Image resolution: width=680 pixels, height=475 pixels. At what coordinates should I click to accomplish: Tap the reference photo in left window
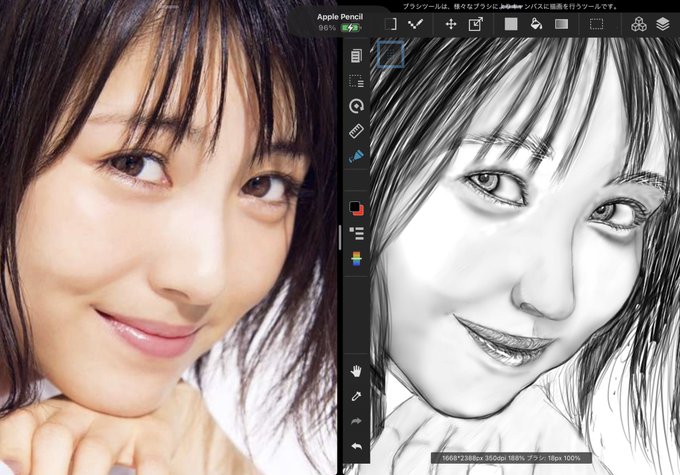pyautogui.click(x=168, y=238)
